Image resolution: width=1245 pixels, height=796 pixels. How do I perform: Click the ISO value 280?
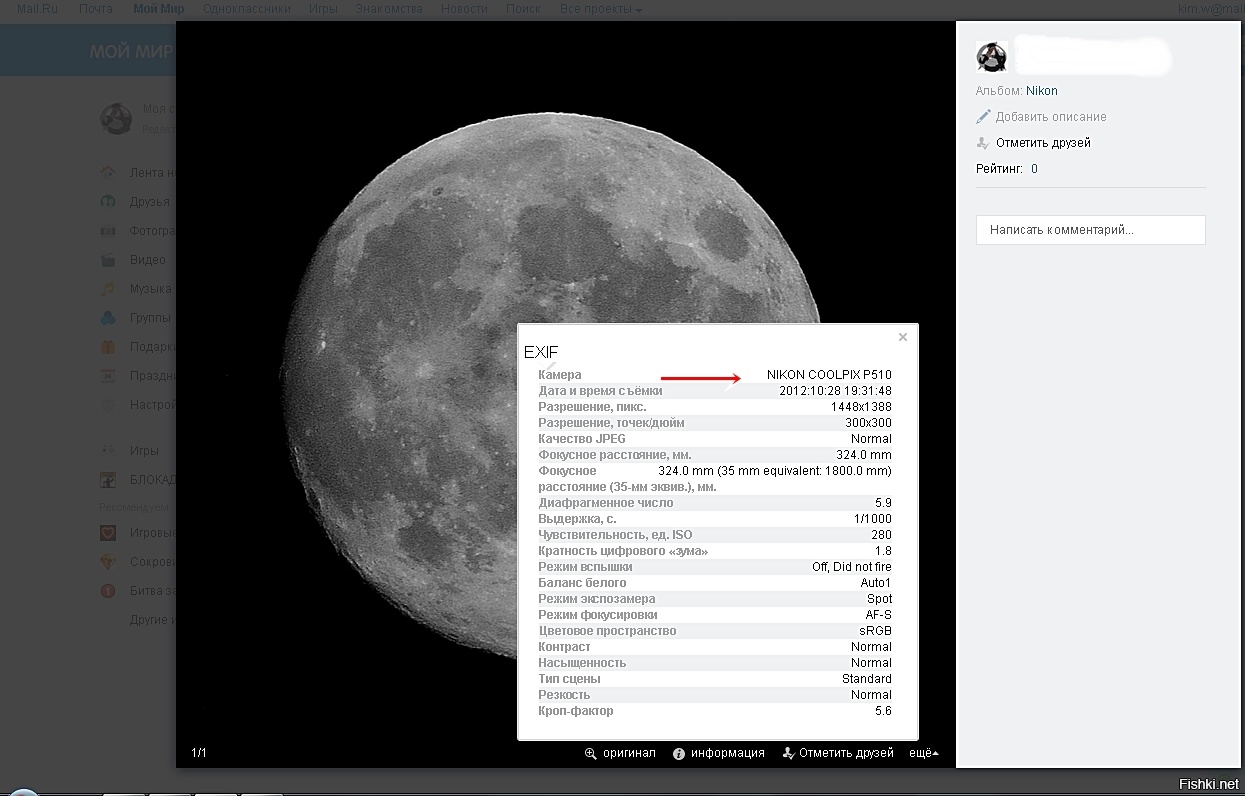[881, 535]
